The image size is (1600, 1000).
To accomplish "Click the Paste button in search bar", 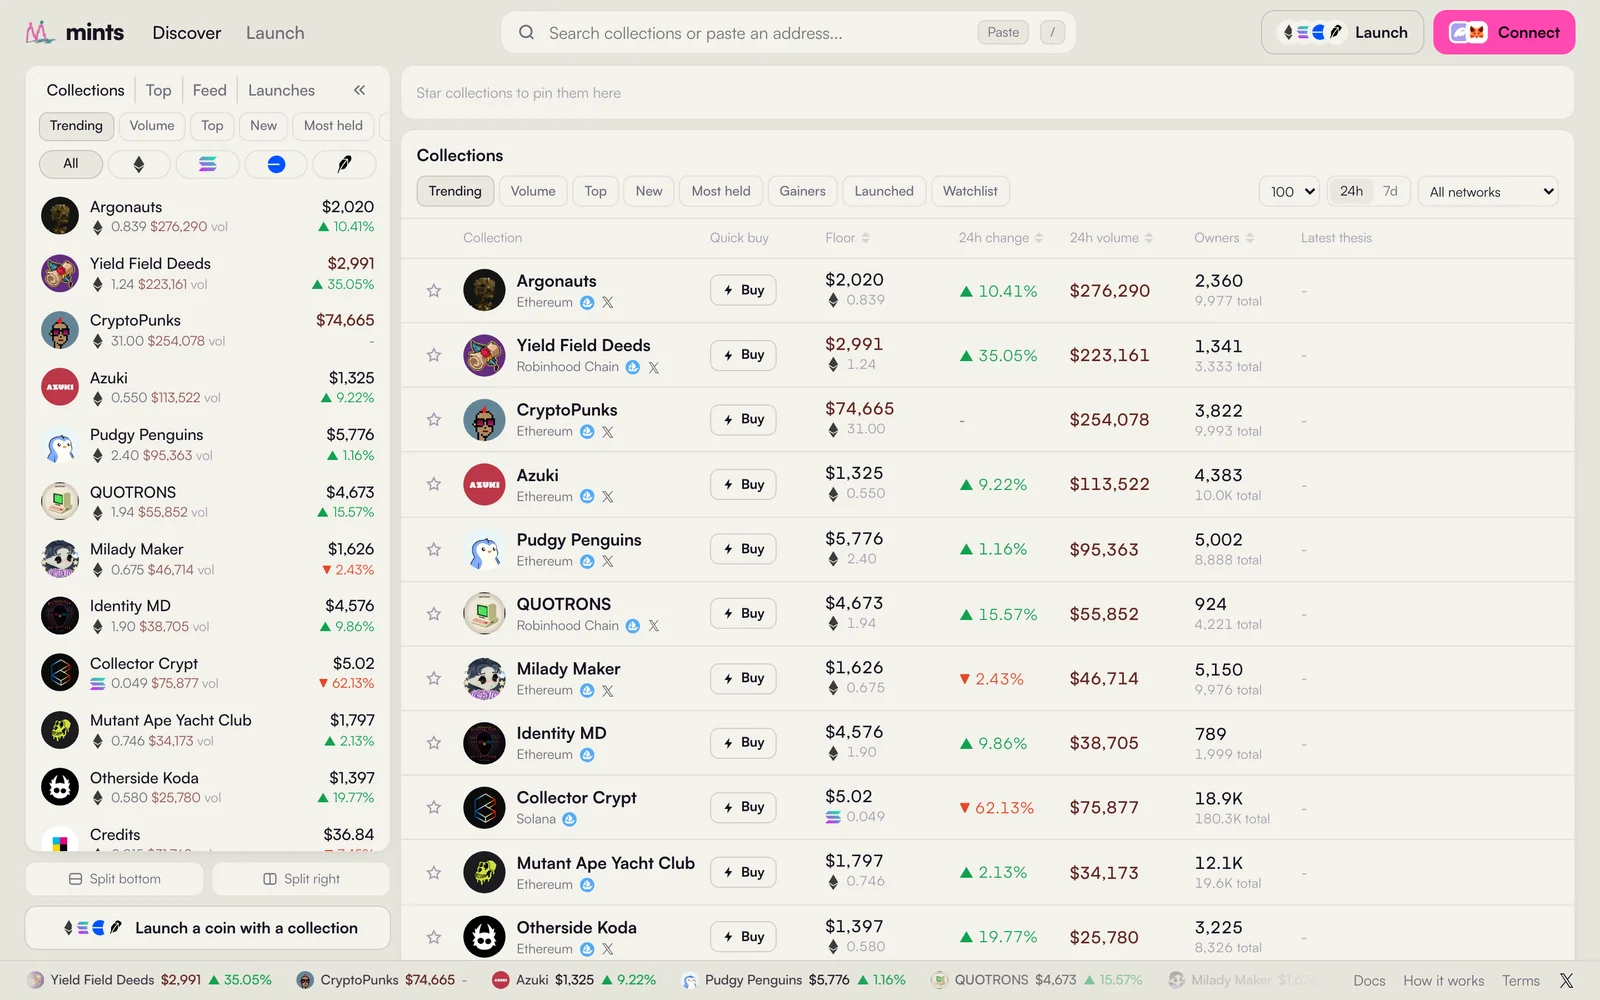I will [1003, 32].
